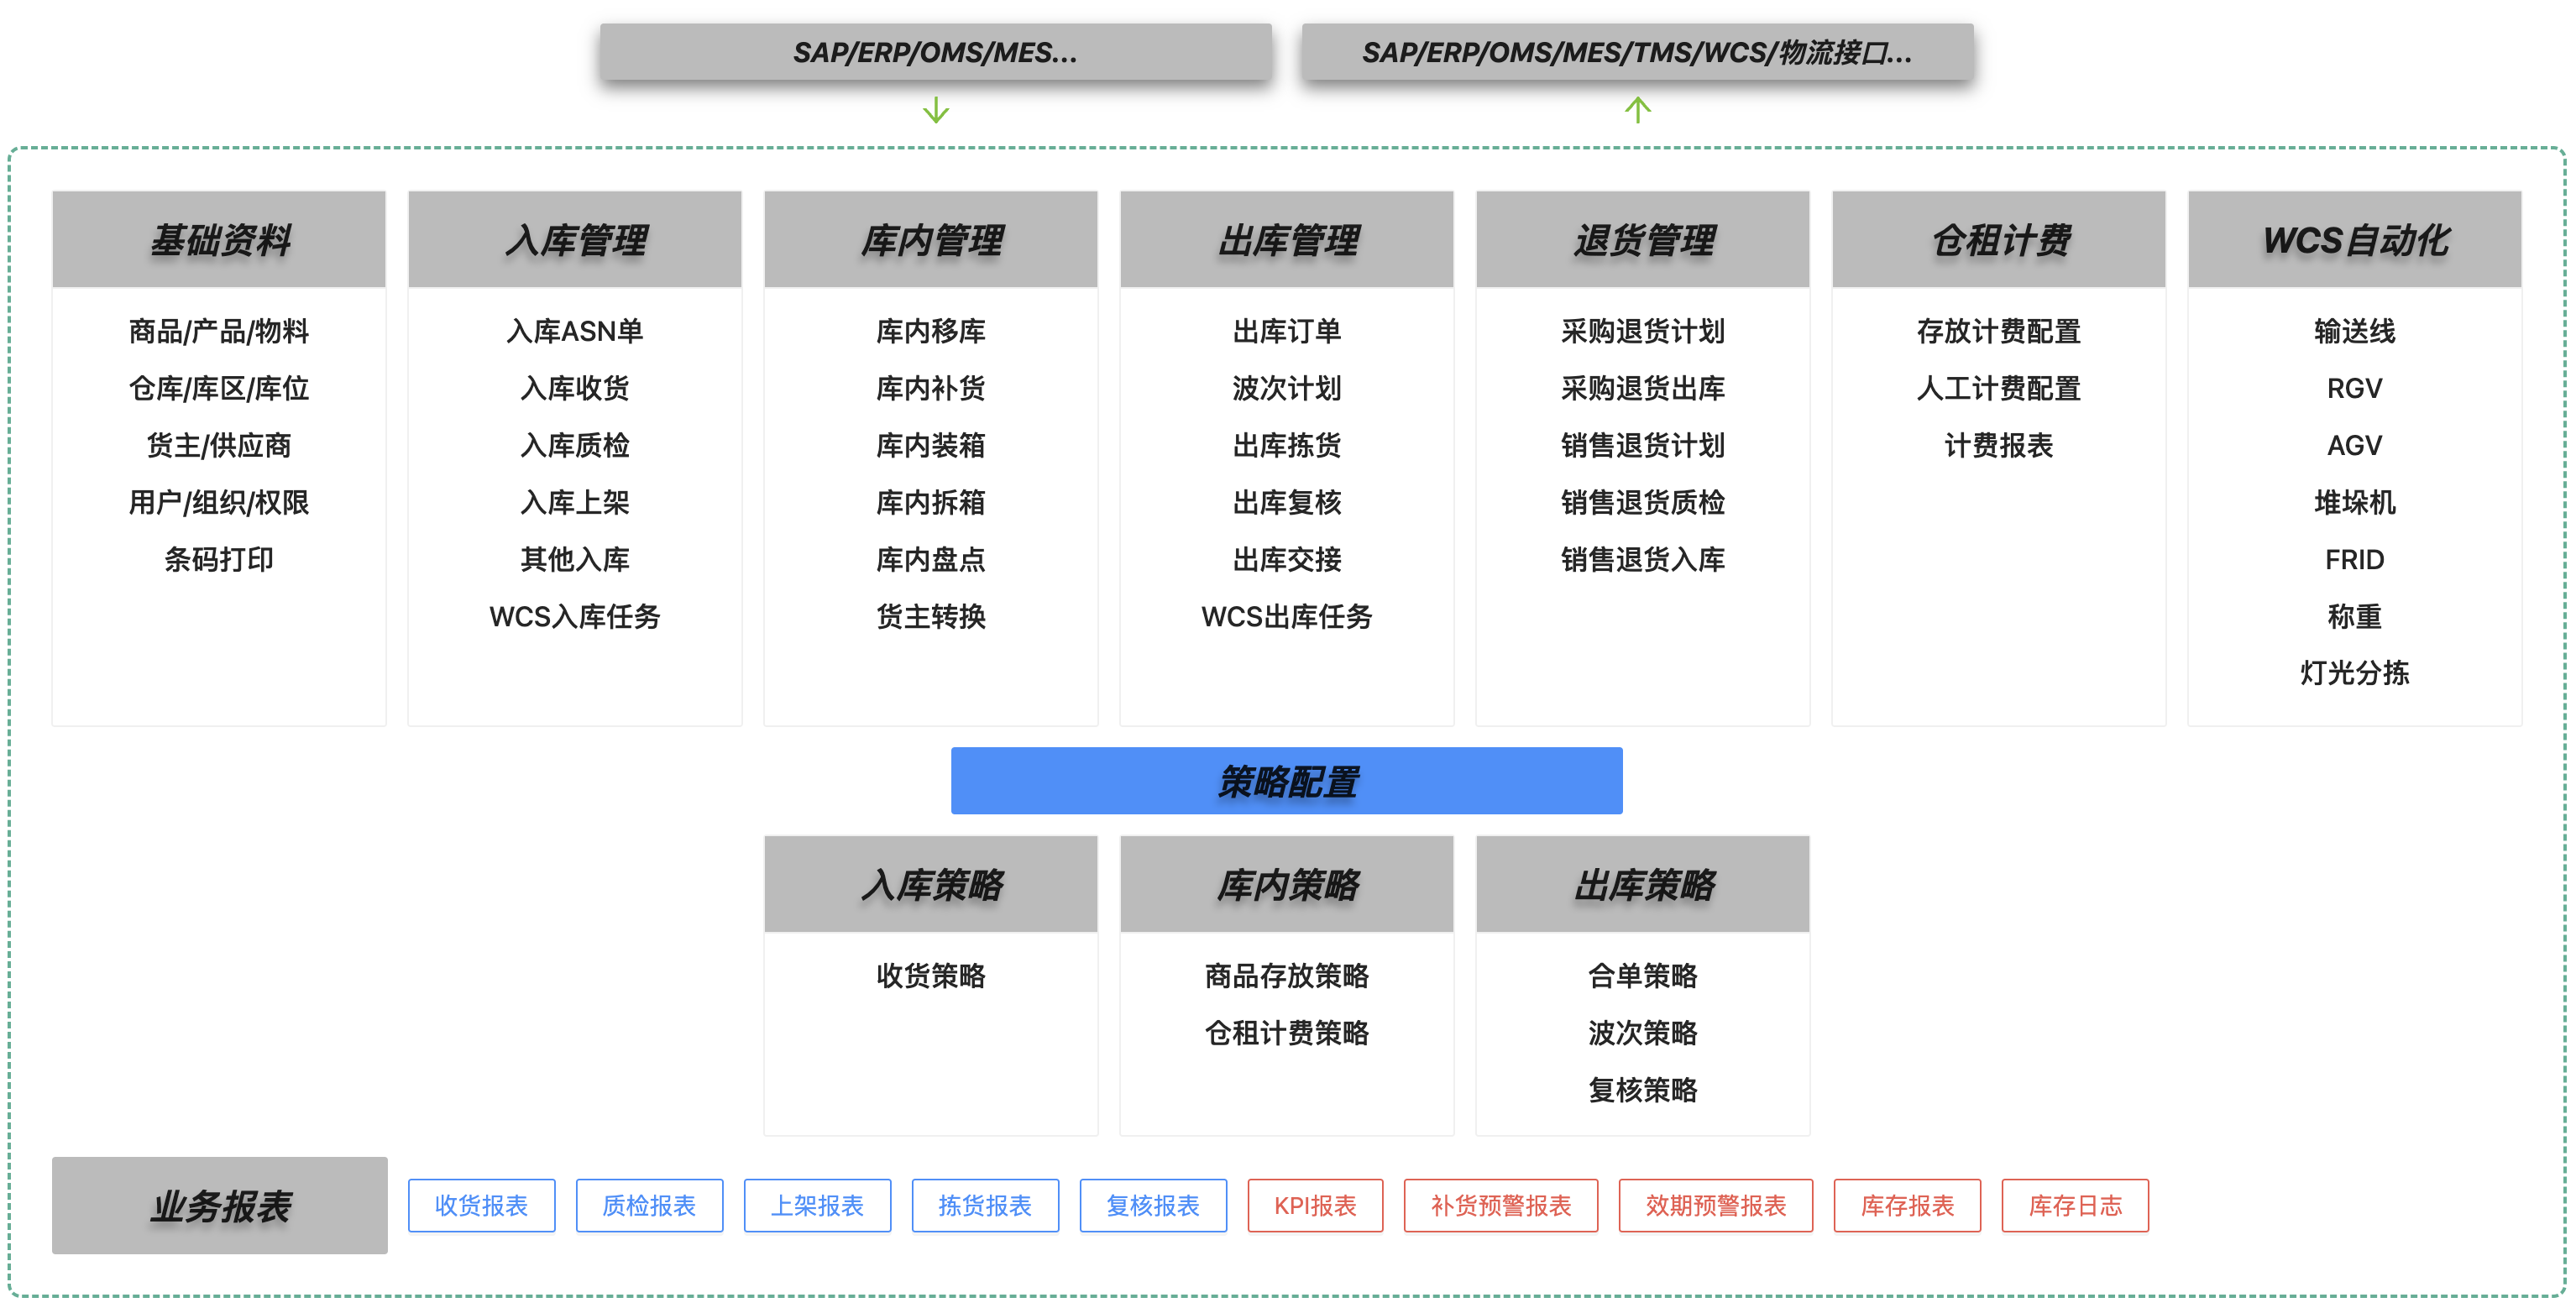2576x1308 pixels.
Task: Select the 出库策略 header
Action: pos(1643,885)
